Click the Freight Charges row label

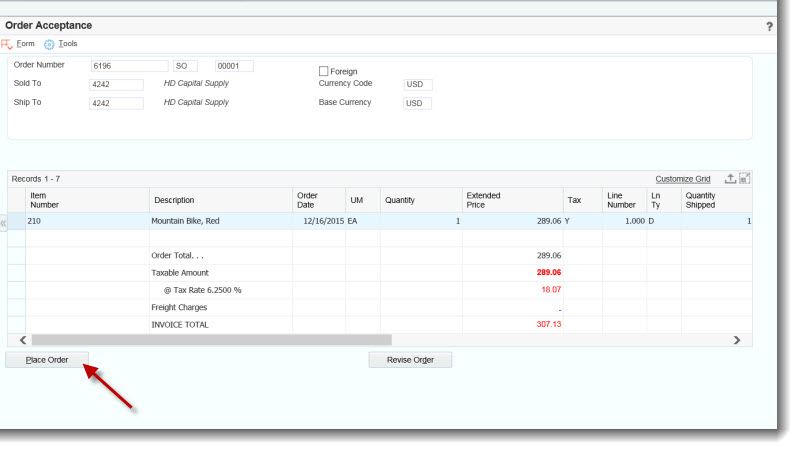pos(179,307)
